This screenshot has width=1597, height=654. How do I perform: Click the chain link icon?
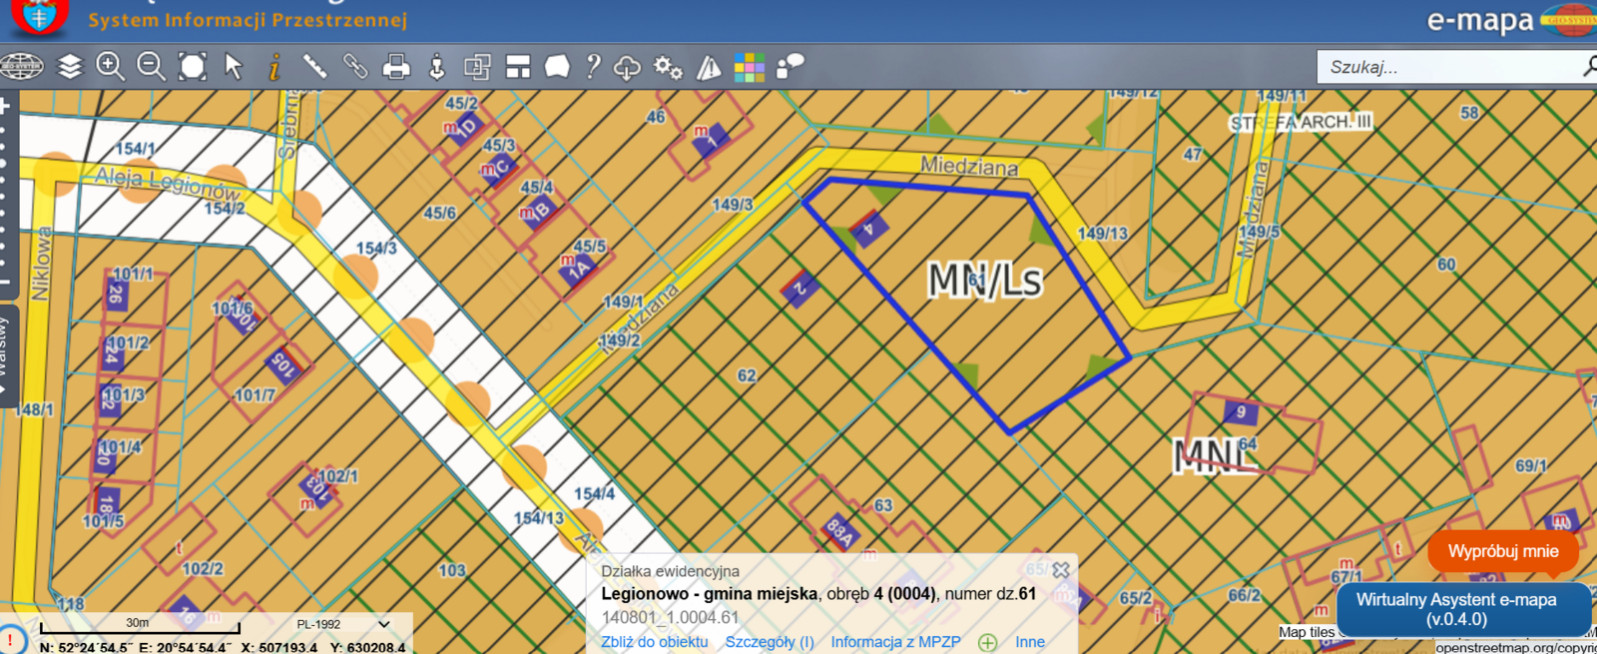click(355, 67)
